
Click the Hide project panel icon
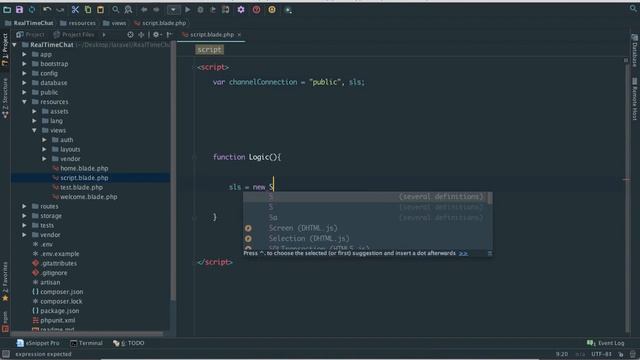coord(169,35)
